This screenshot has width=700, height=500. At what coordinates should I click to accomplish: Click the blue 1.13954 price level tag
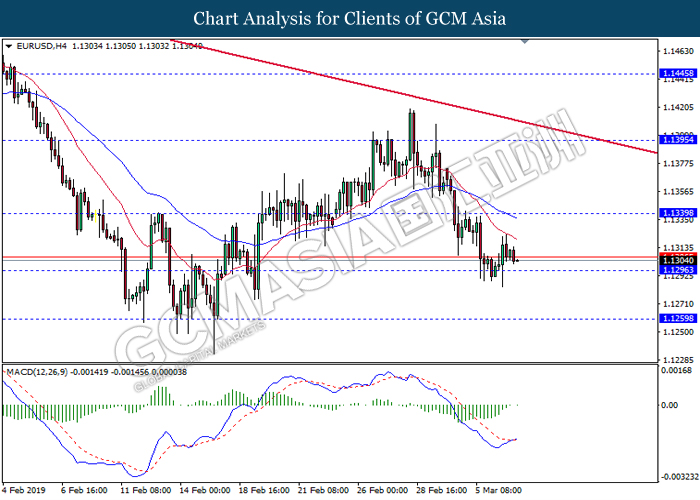678,140
